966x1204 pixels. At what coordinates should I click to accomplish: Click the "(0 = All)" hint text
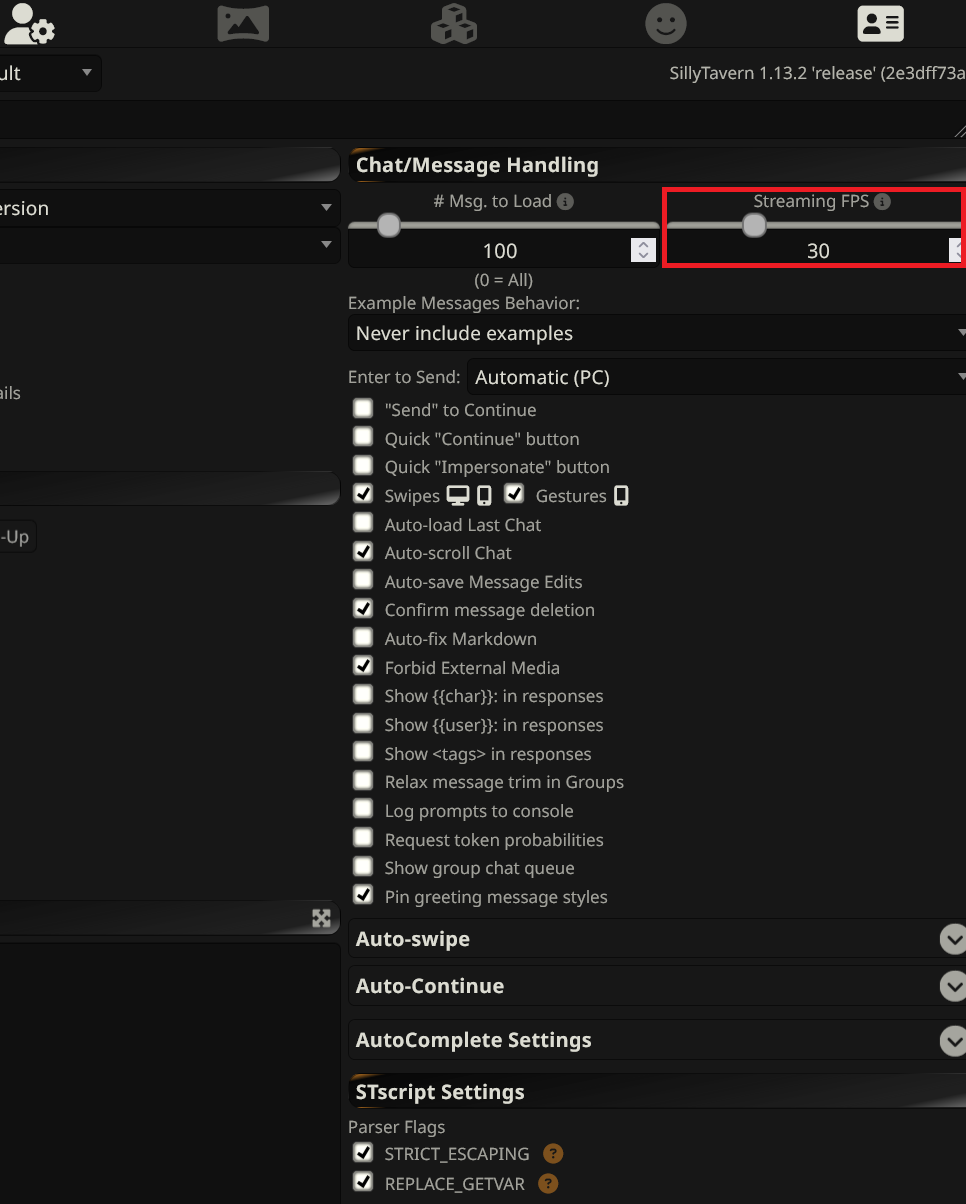click(x=503, y=280)
